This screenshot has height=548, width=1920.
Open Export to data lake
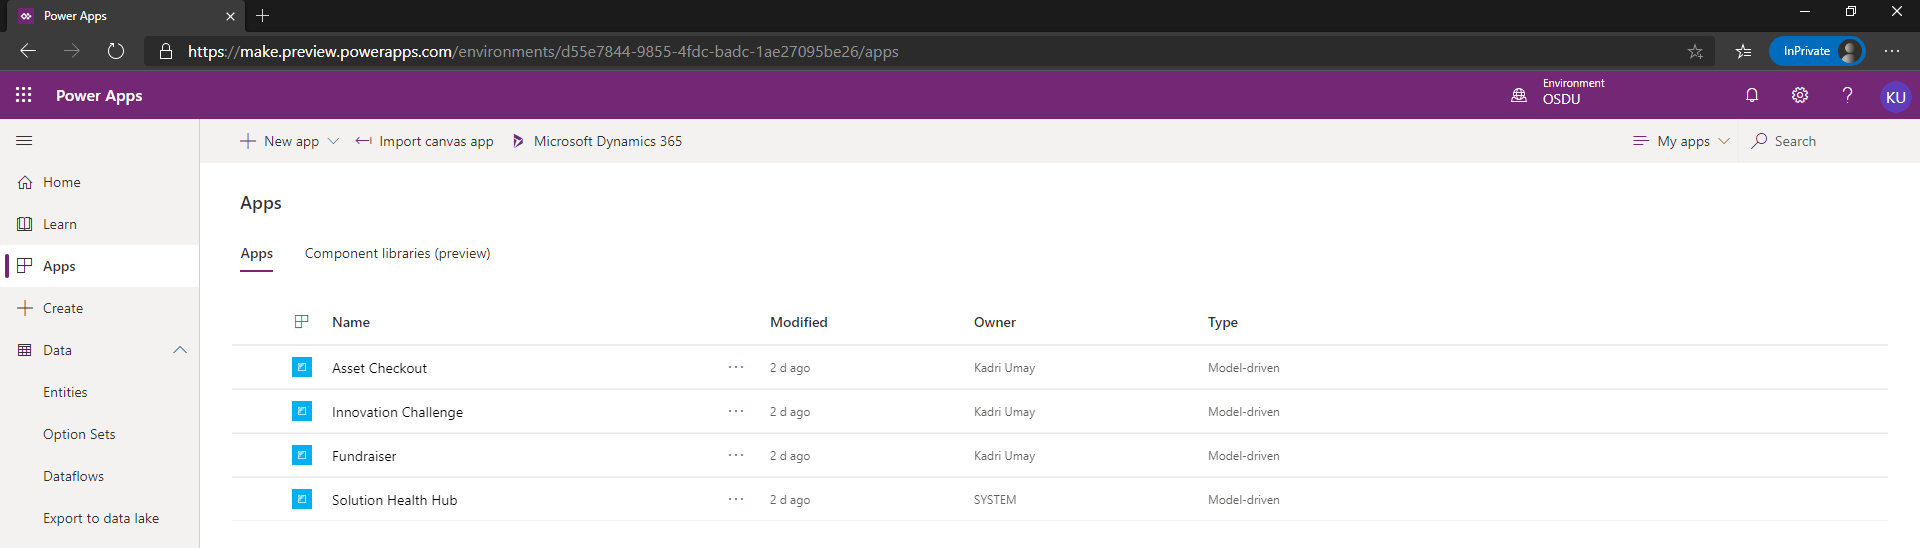tap(100, 518)
